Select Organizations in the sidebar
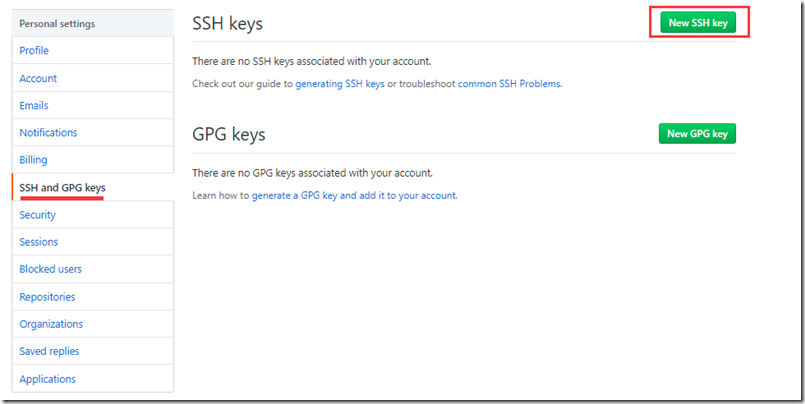The image size is (805, 404). [51, 324]
